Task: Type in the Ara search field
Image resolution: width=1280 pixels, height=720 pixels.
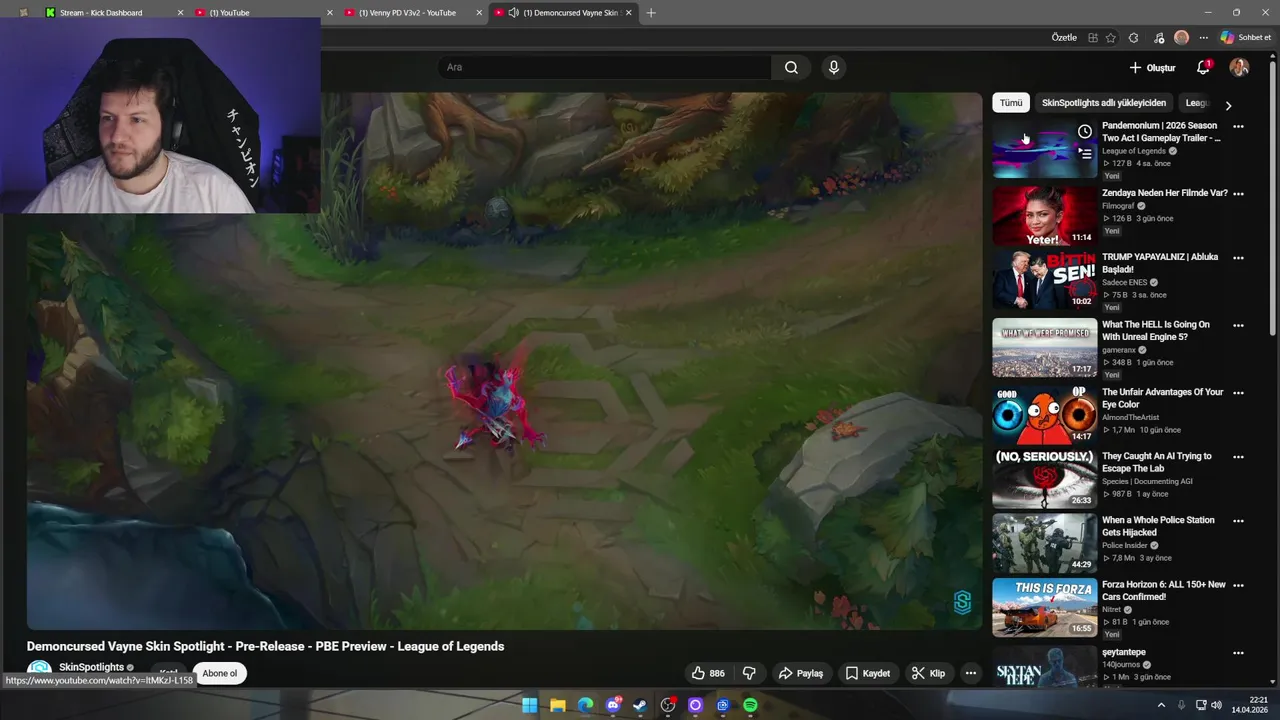Action: (604, 67)
